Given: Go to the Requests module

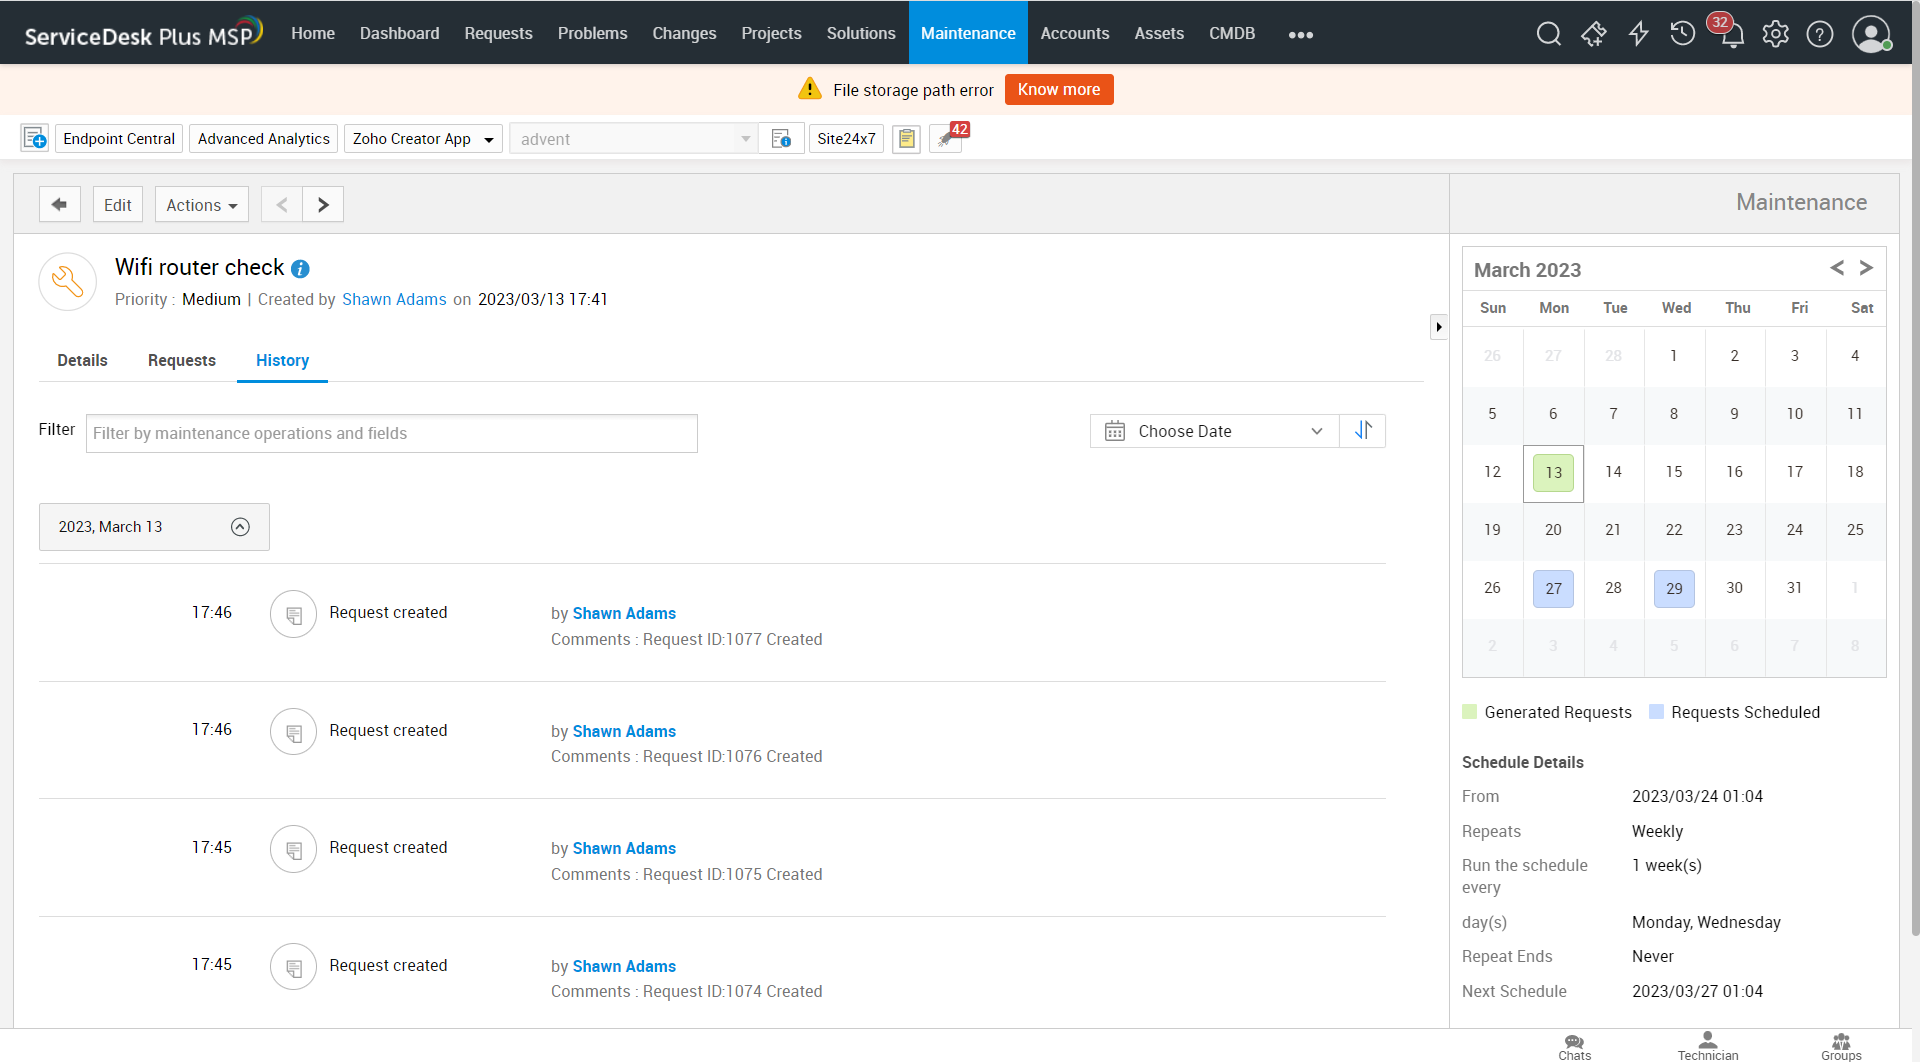Looking at the screenshot, I should 498,33.
